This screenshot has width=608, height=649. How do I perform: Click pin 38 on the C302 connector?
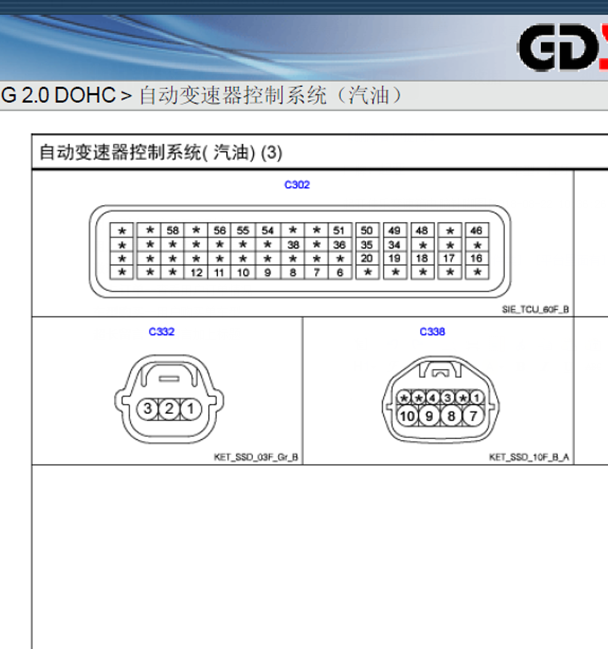tap(293, 245)
